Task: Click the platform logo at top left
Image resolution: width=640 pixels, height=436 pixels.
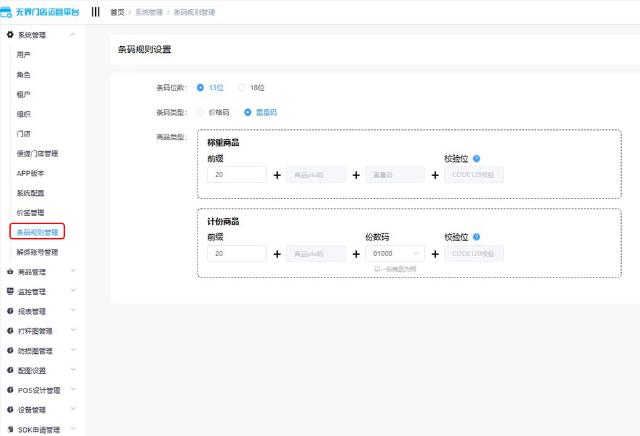Action: 40,12
